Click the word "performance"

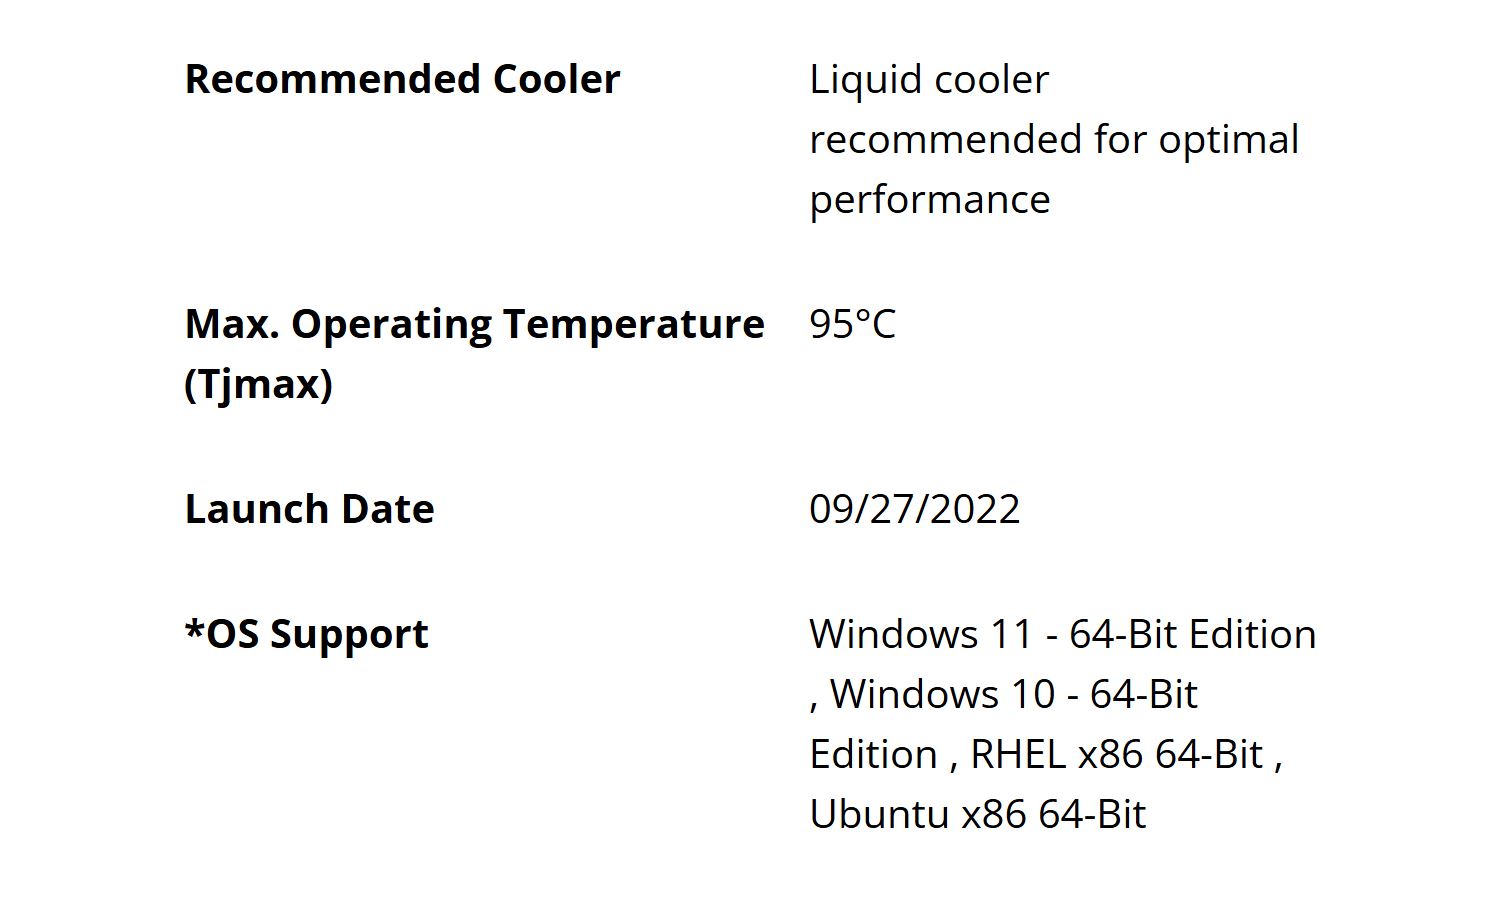pos(929,199)
